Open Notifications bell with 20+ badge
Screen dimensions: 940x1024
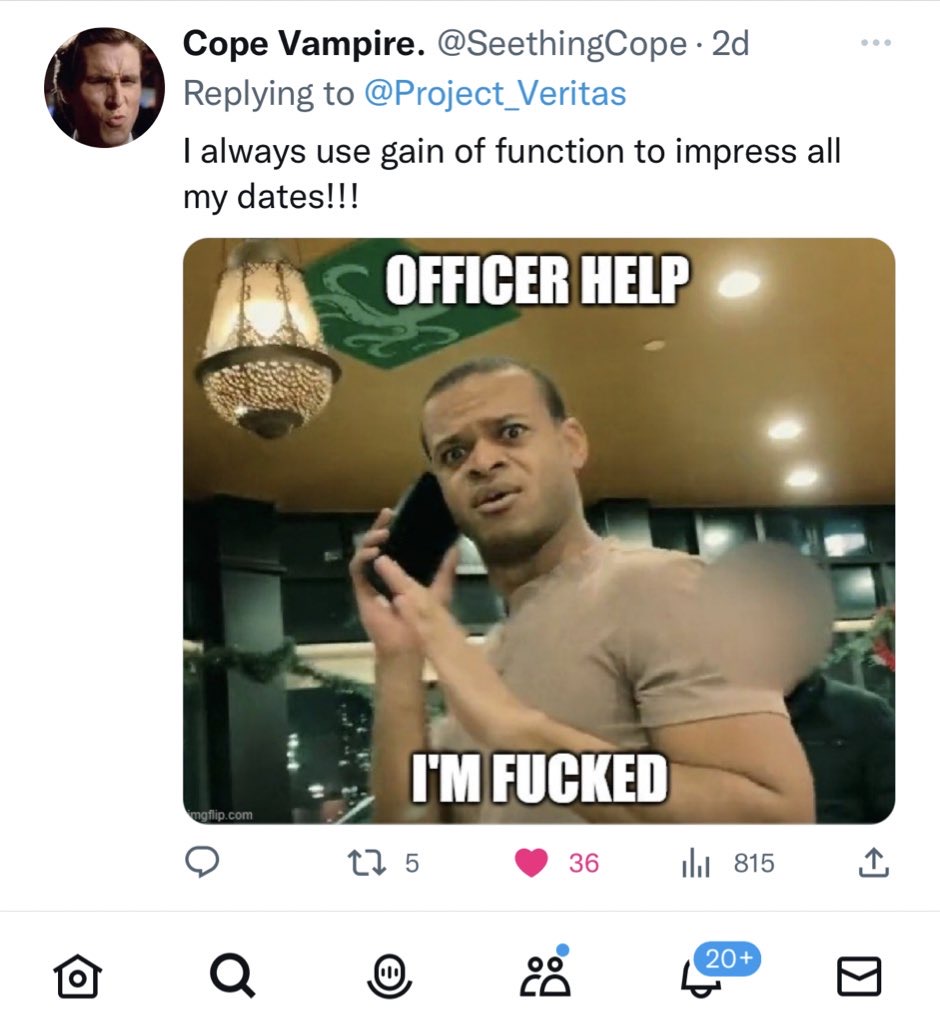703,977
